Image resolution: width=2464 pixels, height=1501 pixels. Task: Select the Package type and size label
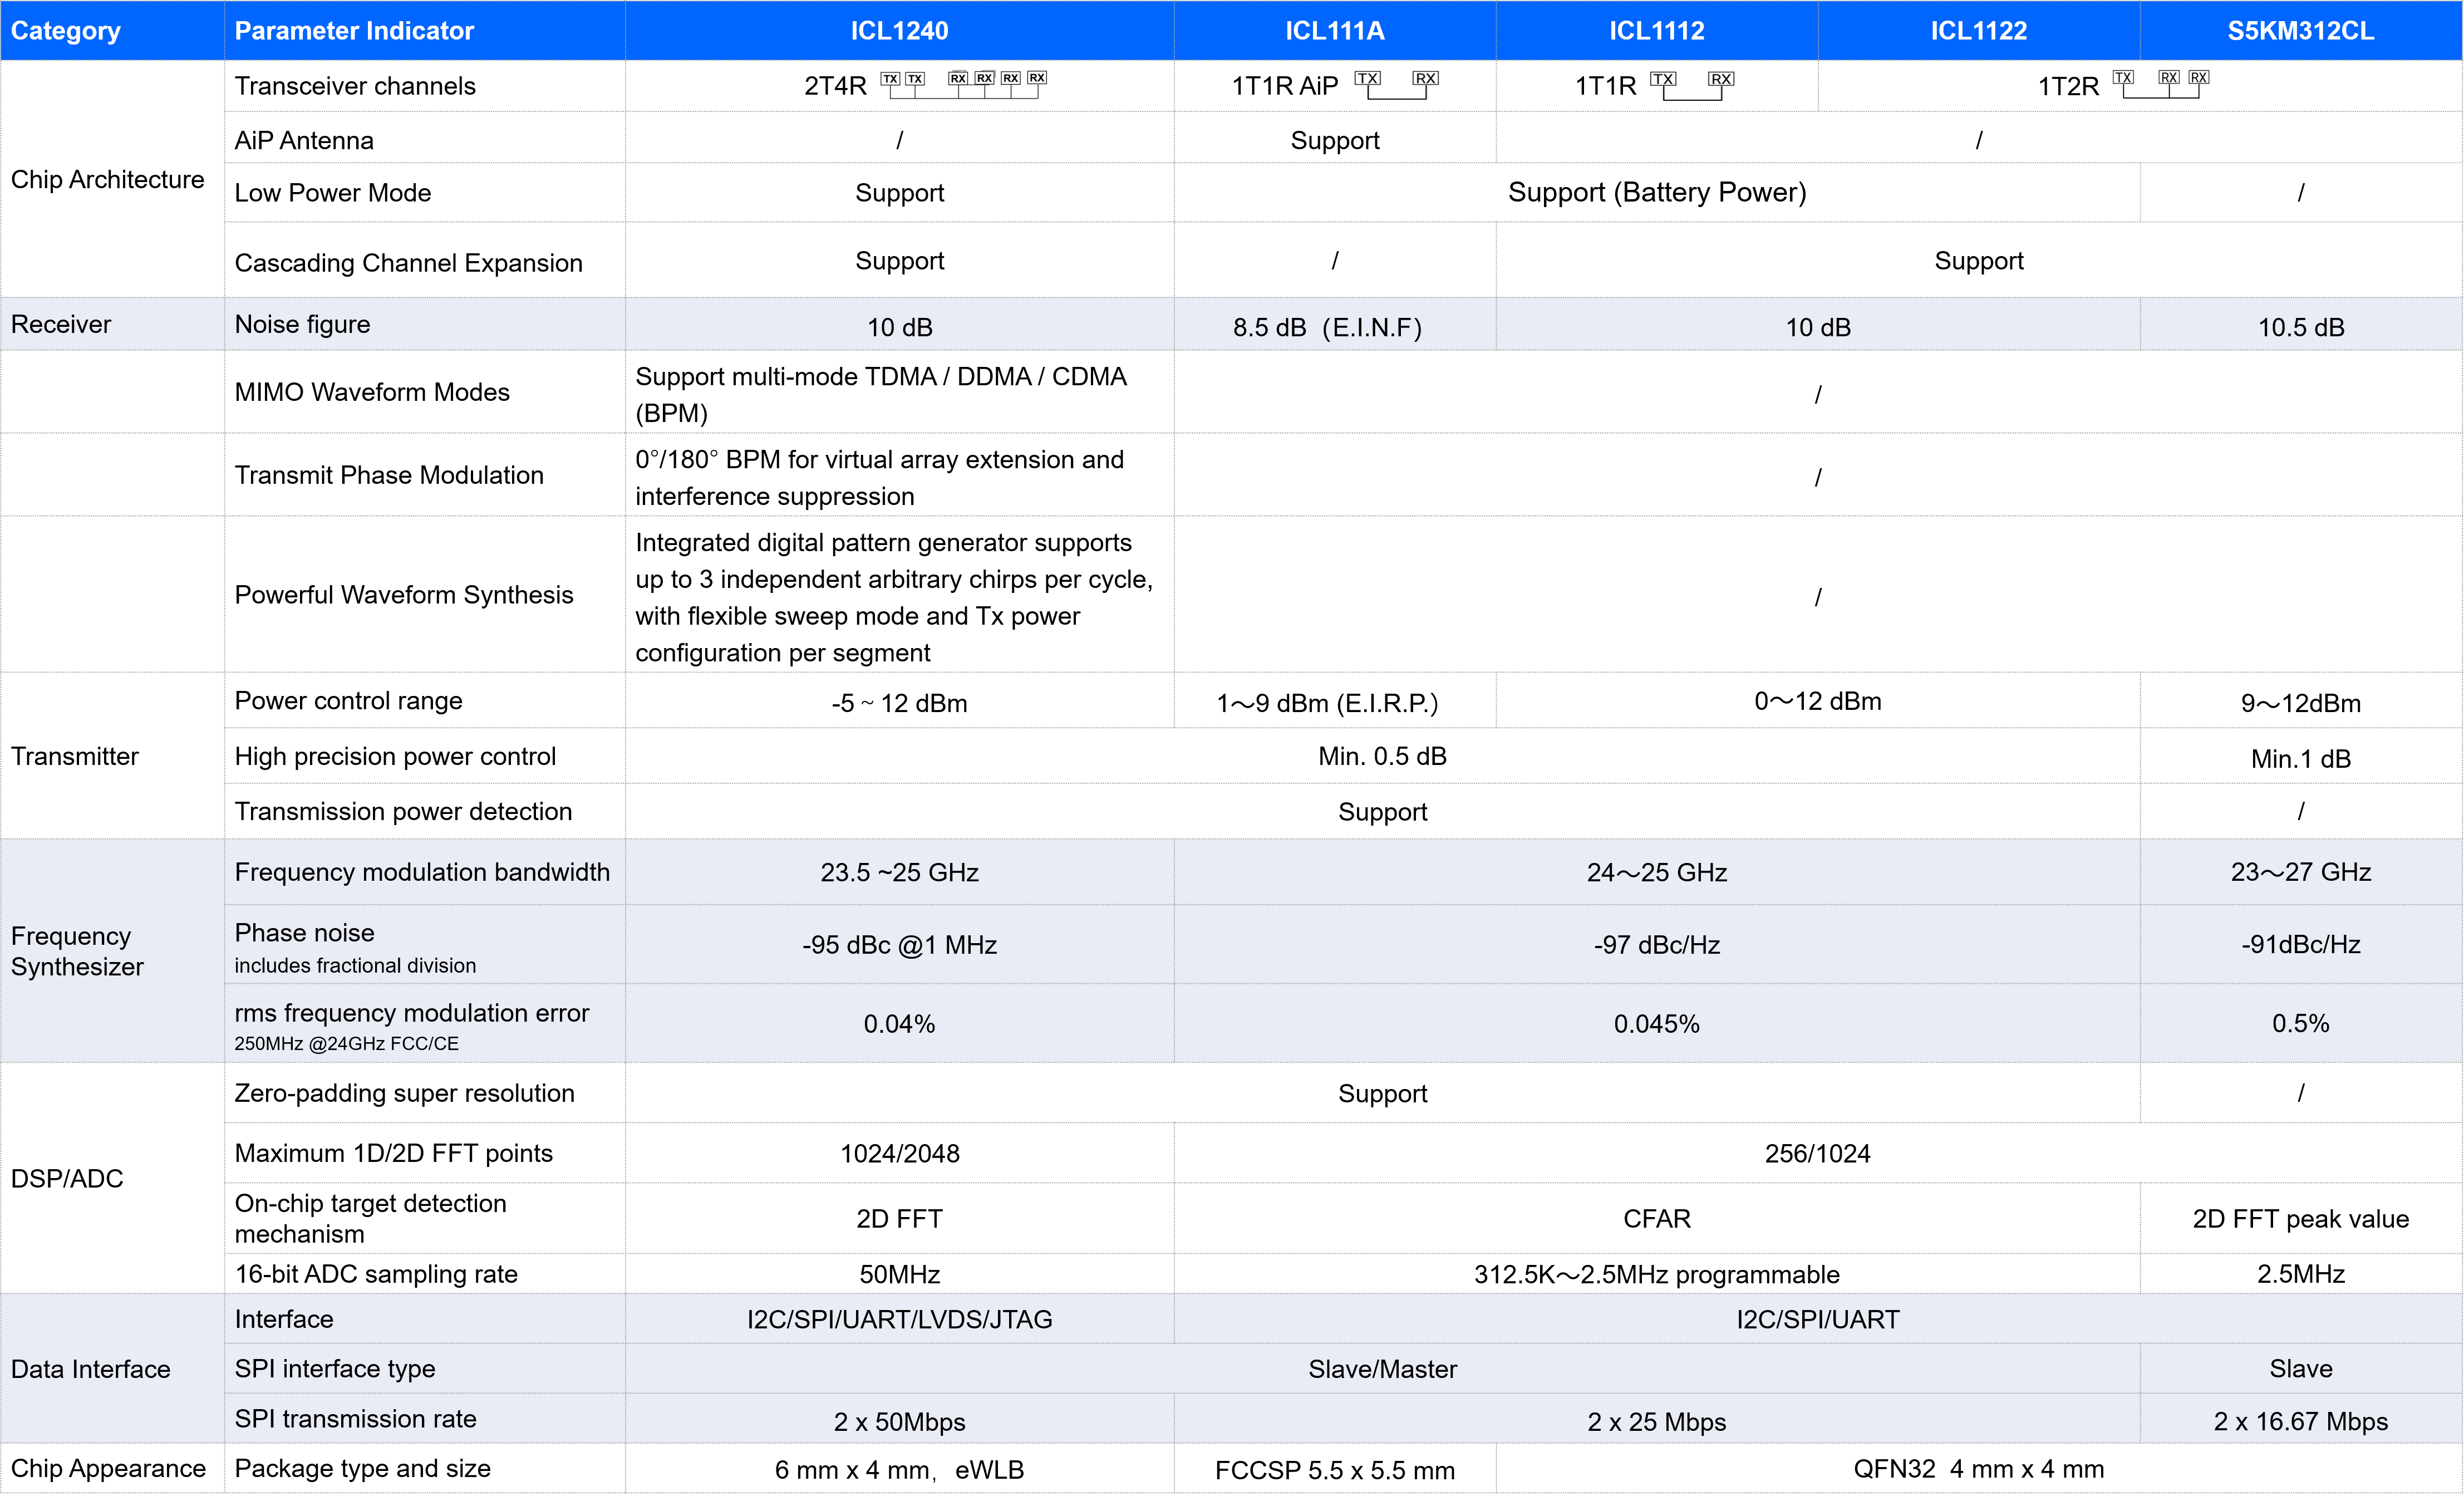[x=362, y=1468]
